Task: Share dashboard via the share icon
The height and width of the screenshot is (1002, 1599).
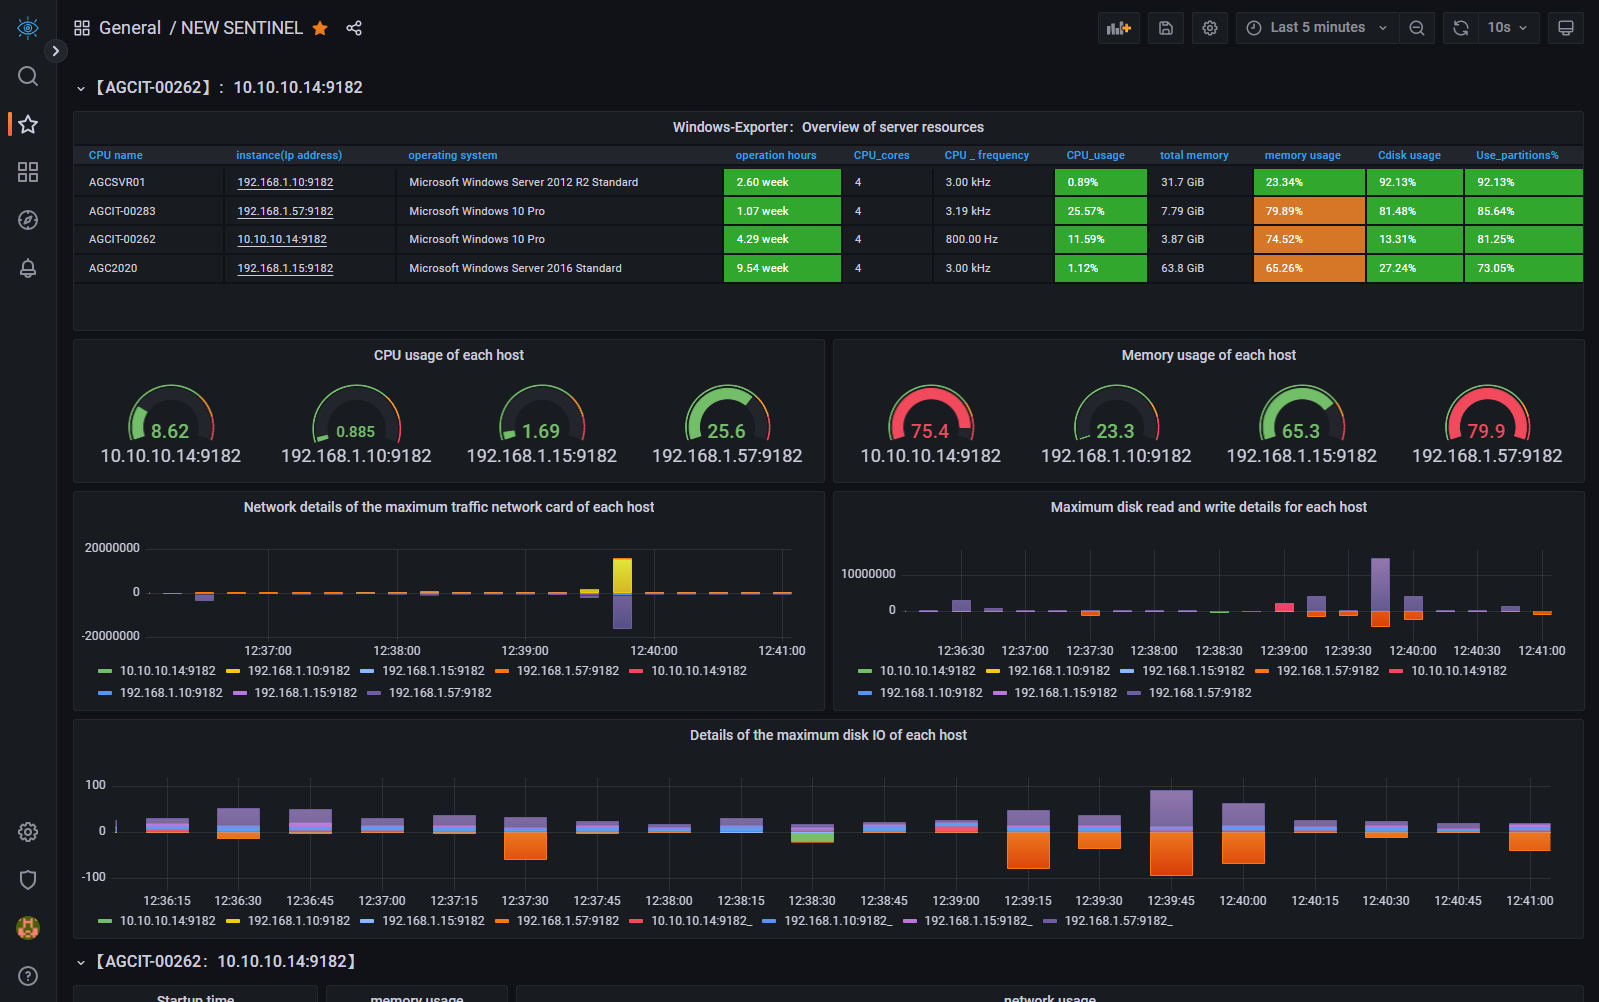Action: pos(354,28)
